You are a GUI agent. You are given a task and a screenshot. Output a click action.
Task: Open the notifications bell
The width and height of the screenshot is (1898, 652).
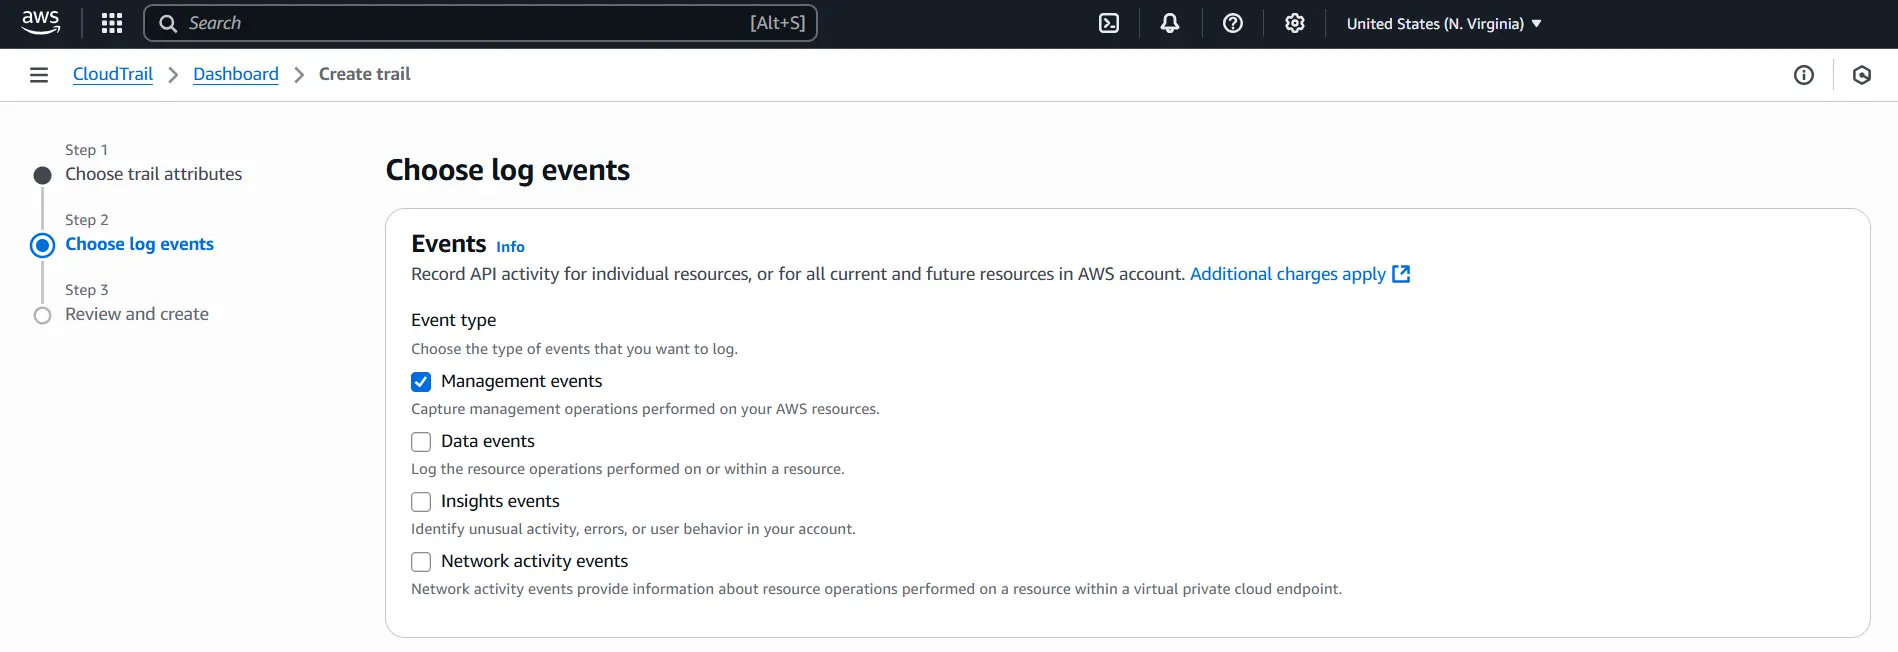(1169, 23)
